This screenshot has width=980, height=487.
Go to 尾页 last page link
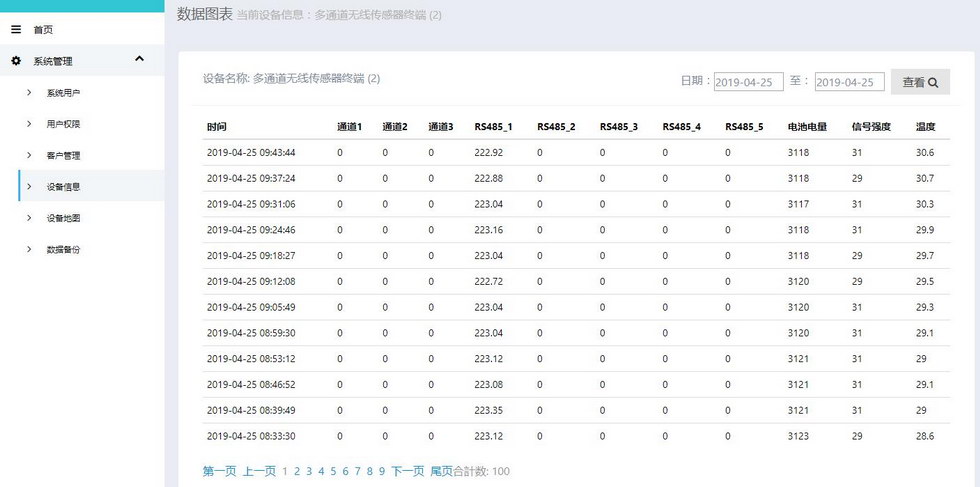(x=441, y=471)
